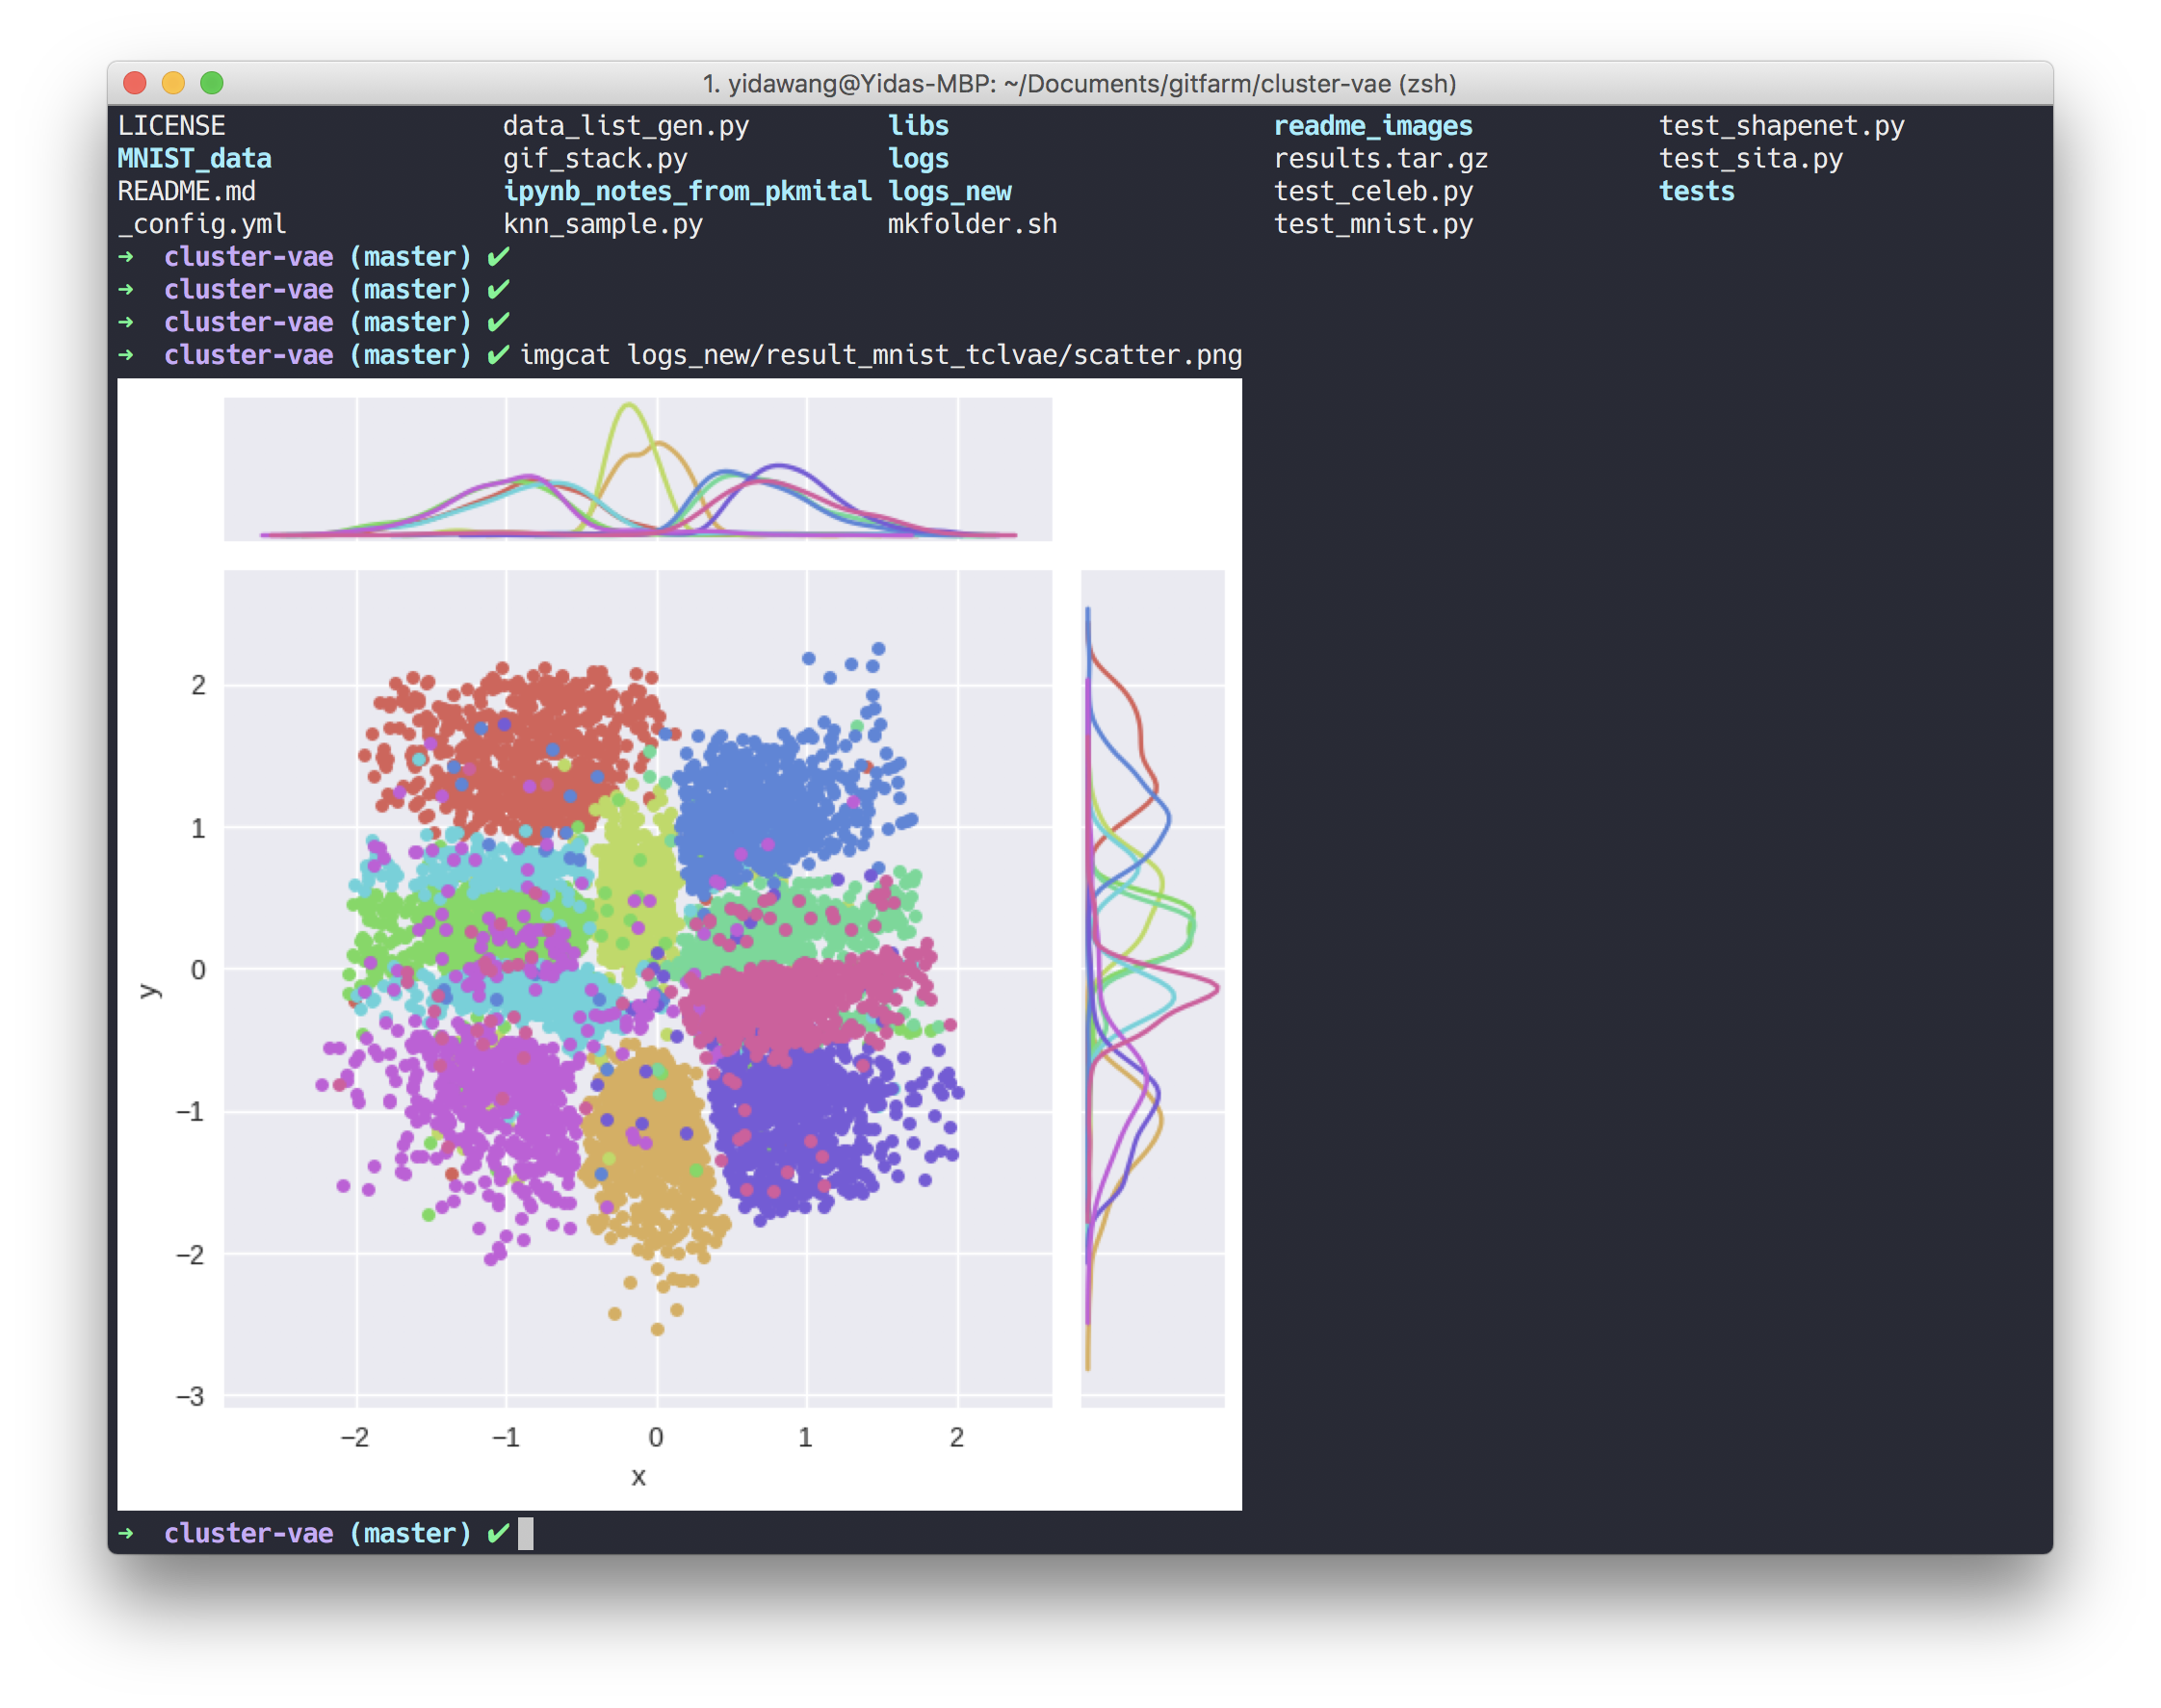2161x1708 pixels.
Task: Click the test_shapenet.py file name
Action: (1781, 126)
